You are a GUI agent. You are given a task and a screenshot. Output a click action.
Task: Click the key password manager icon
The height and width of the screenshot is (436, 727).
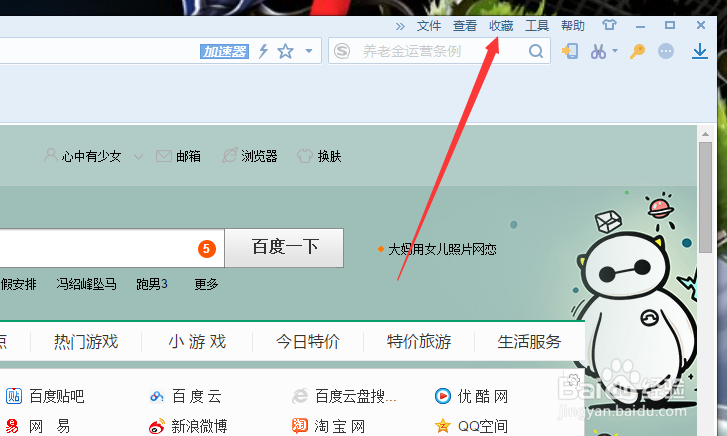(x=637, y=51)
